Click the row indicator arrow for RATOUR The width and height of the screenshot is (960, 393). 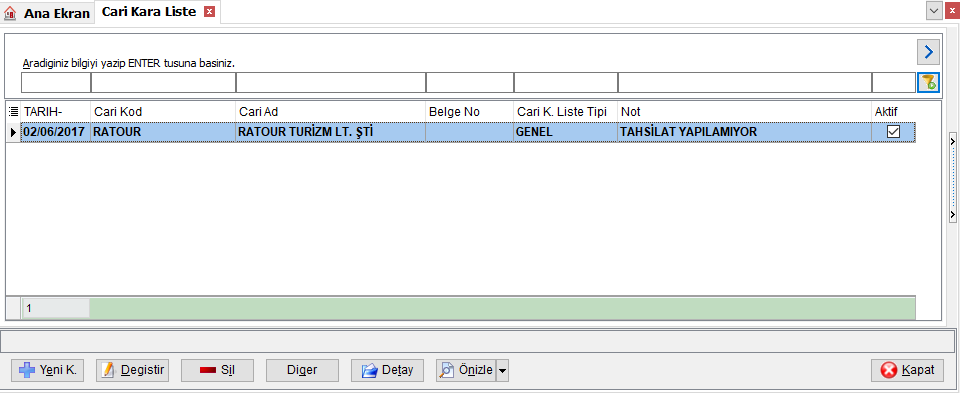[x=13, y=132]
